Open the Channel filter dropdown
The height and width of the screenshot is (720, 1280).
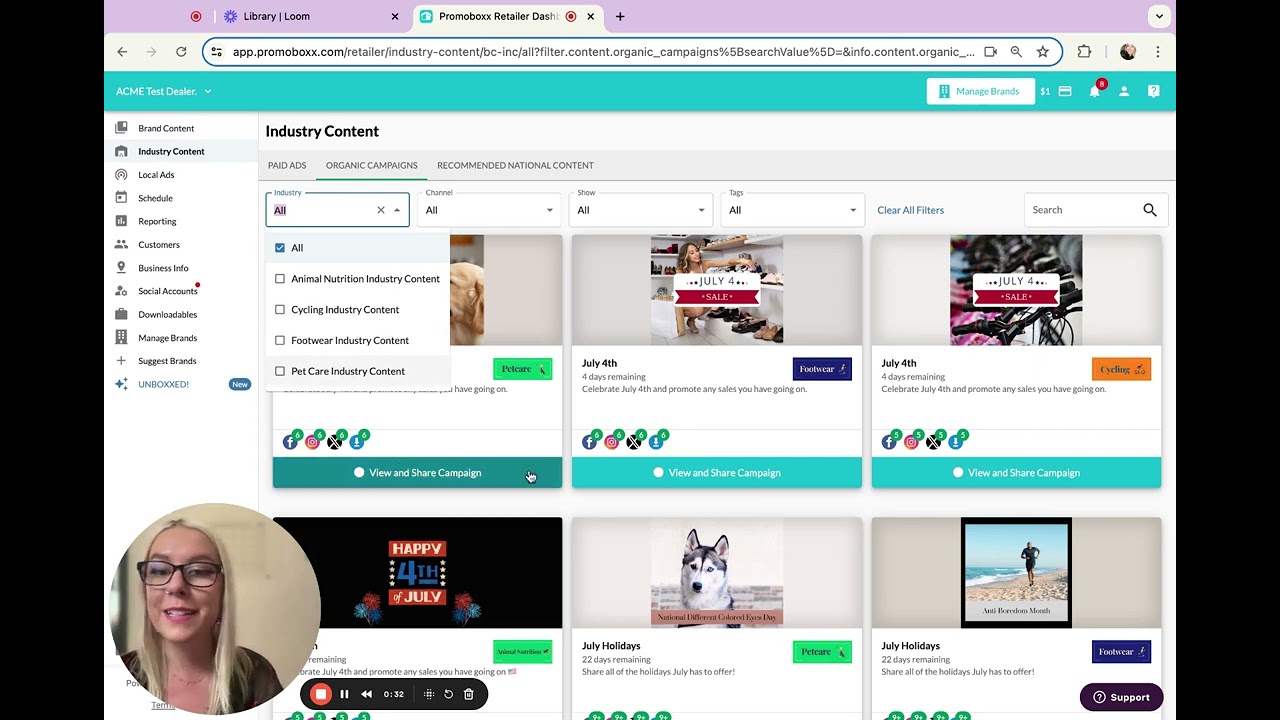[x=489, y=210]
